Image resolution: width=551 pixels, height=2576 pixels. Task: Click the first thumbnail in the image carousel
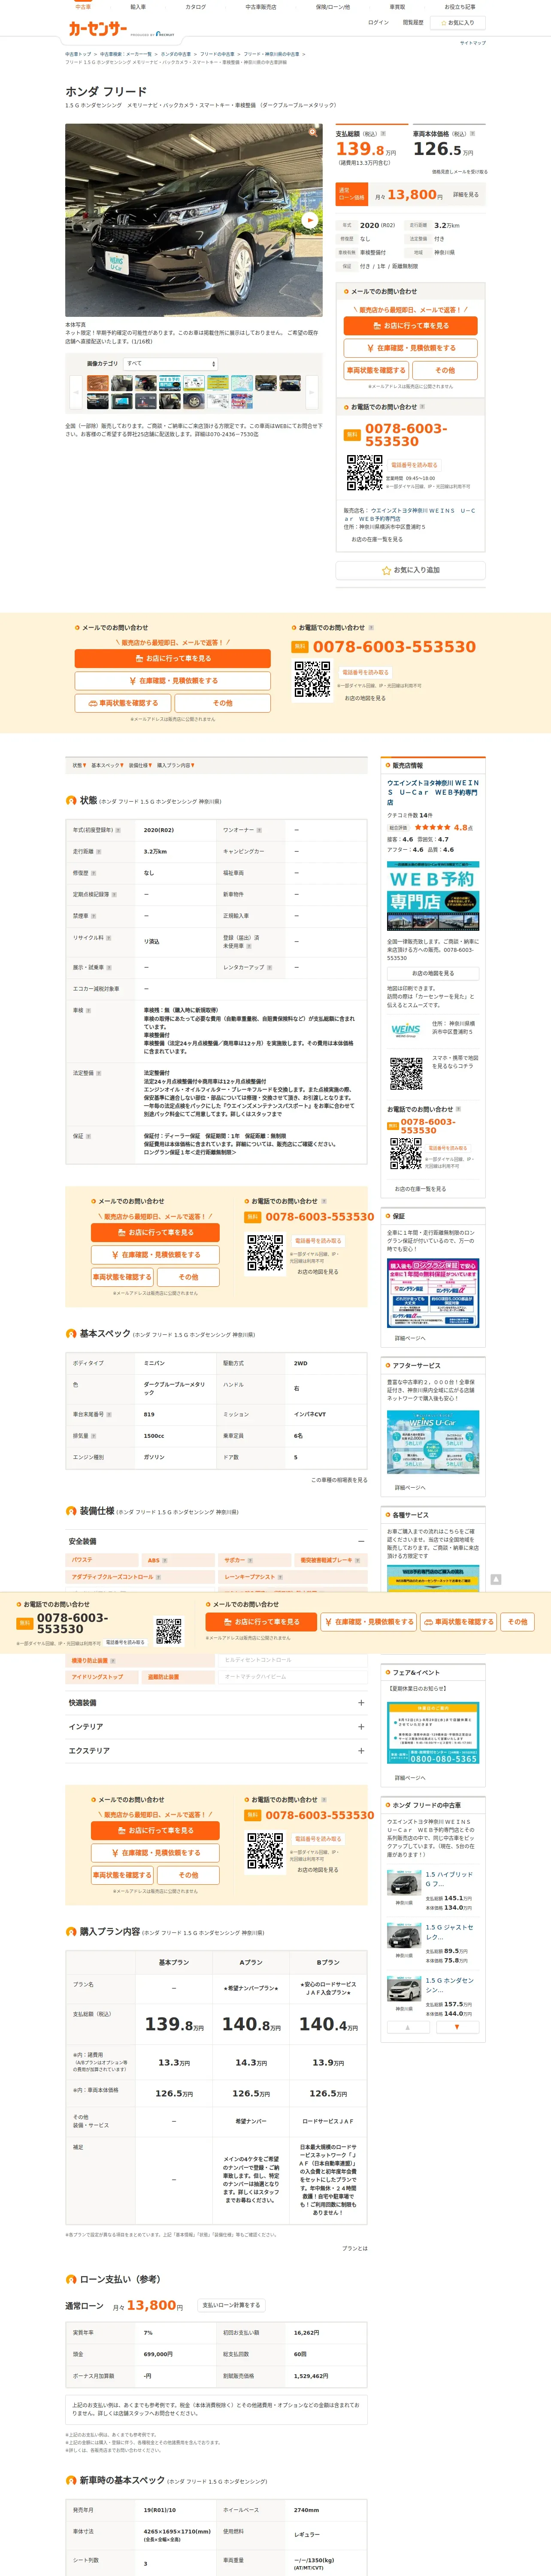click(97, 383)
